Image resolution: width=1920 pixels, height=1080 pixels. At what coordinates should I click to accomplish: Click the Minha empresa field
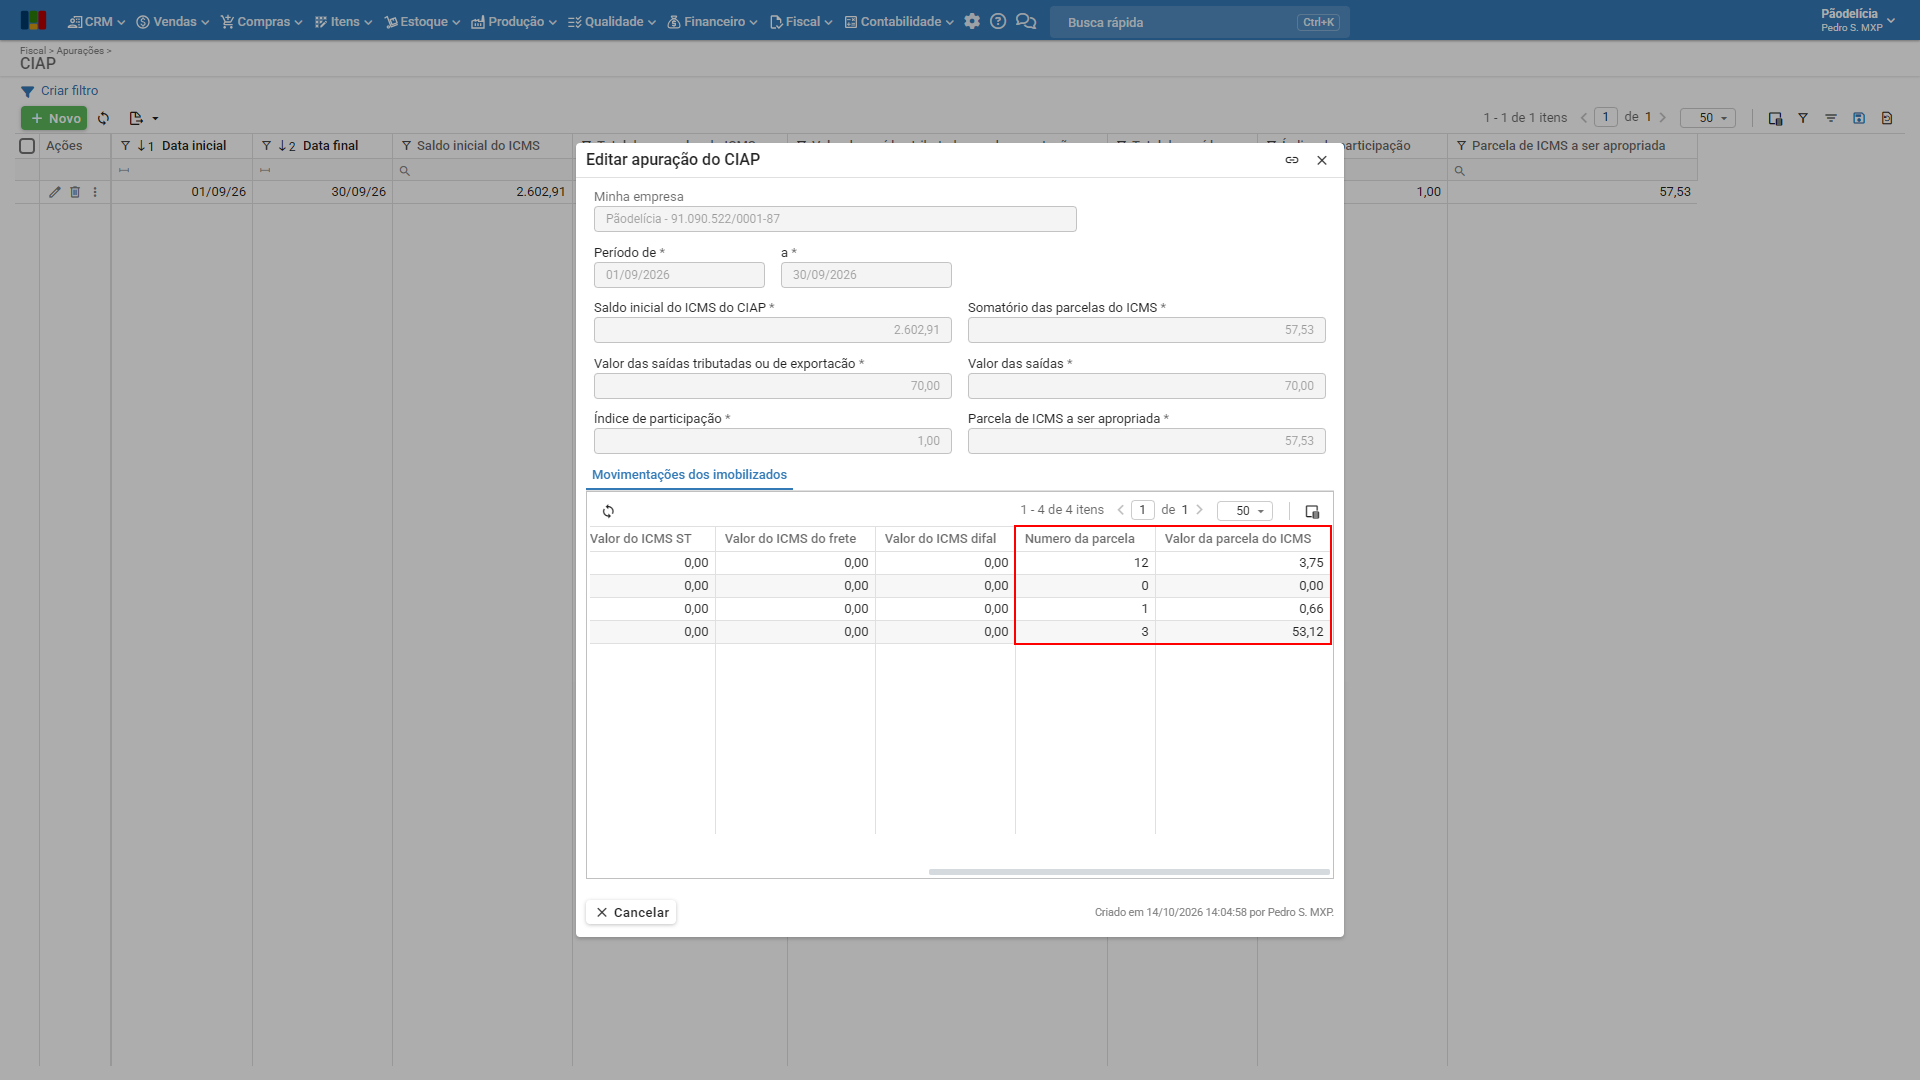[835, 219]
